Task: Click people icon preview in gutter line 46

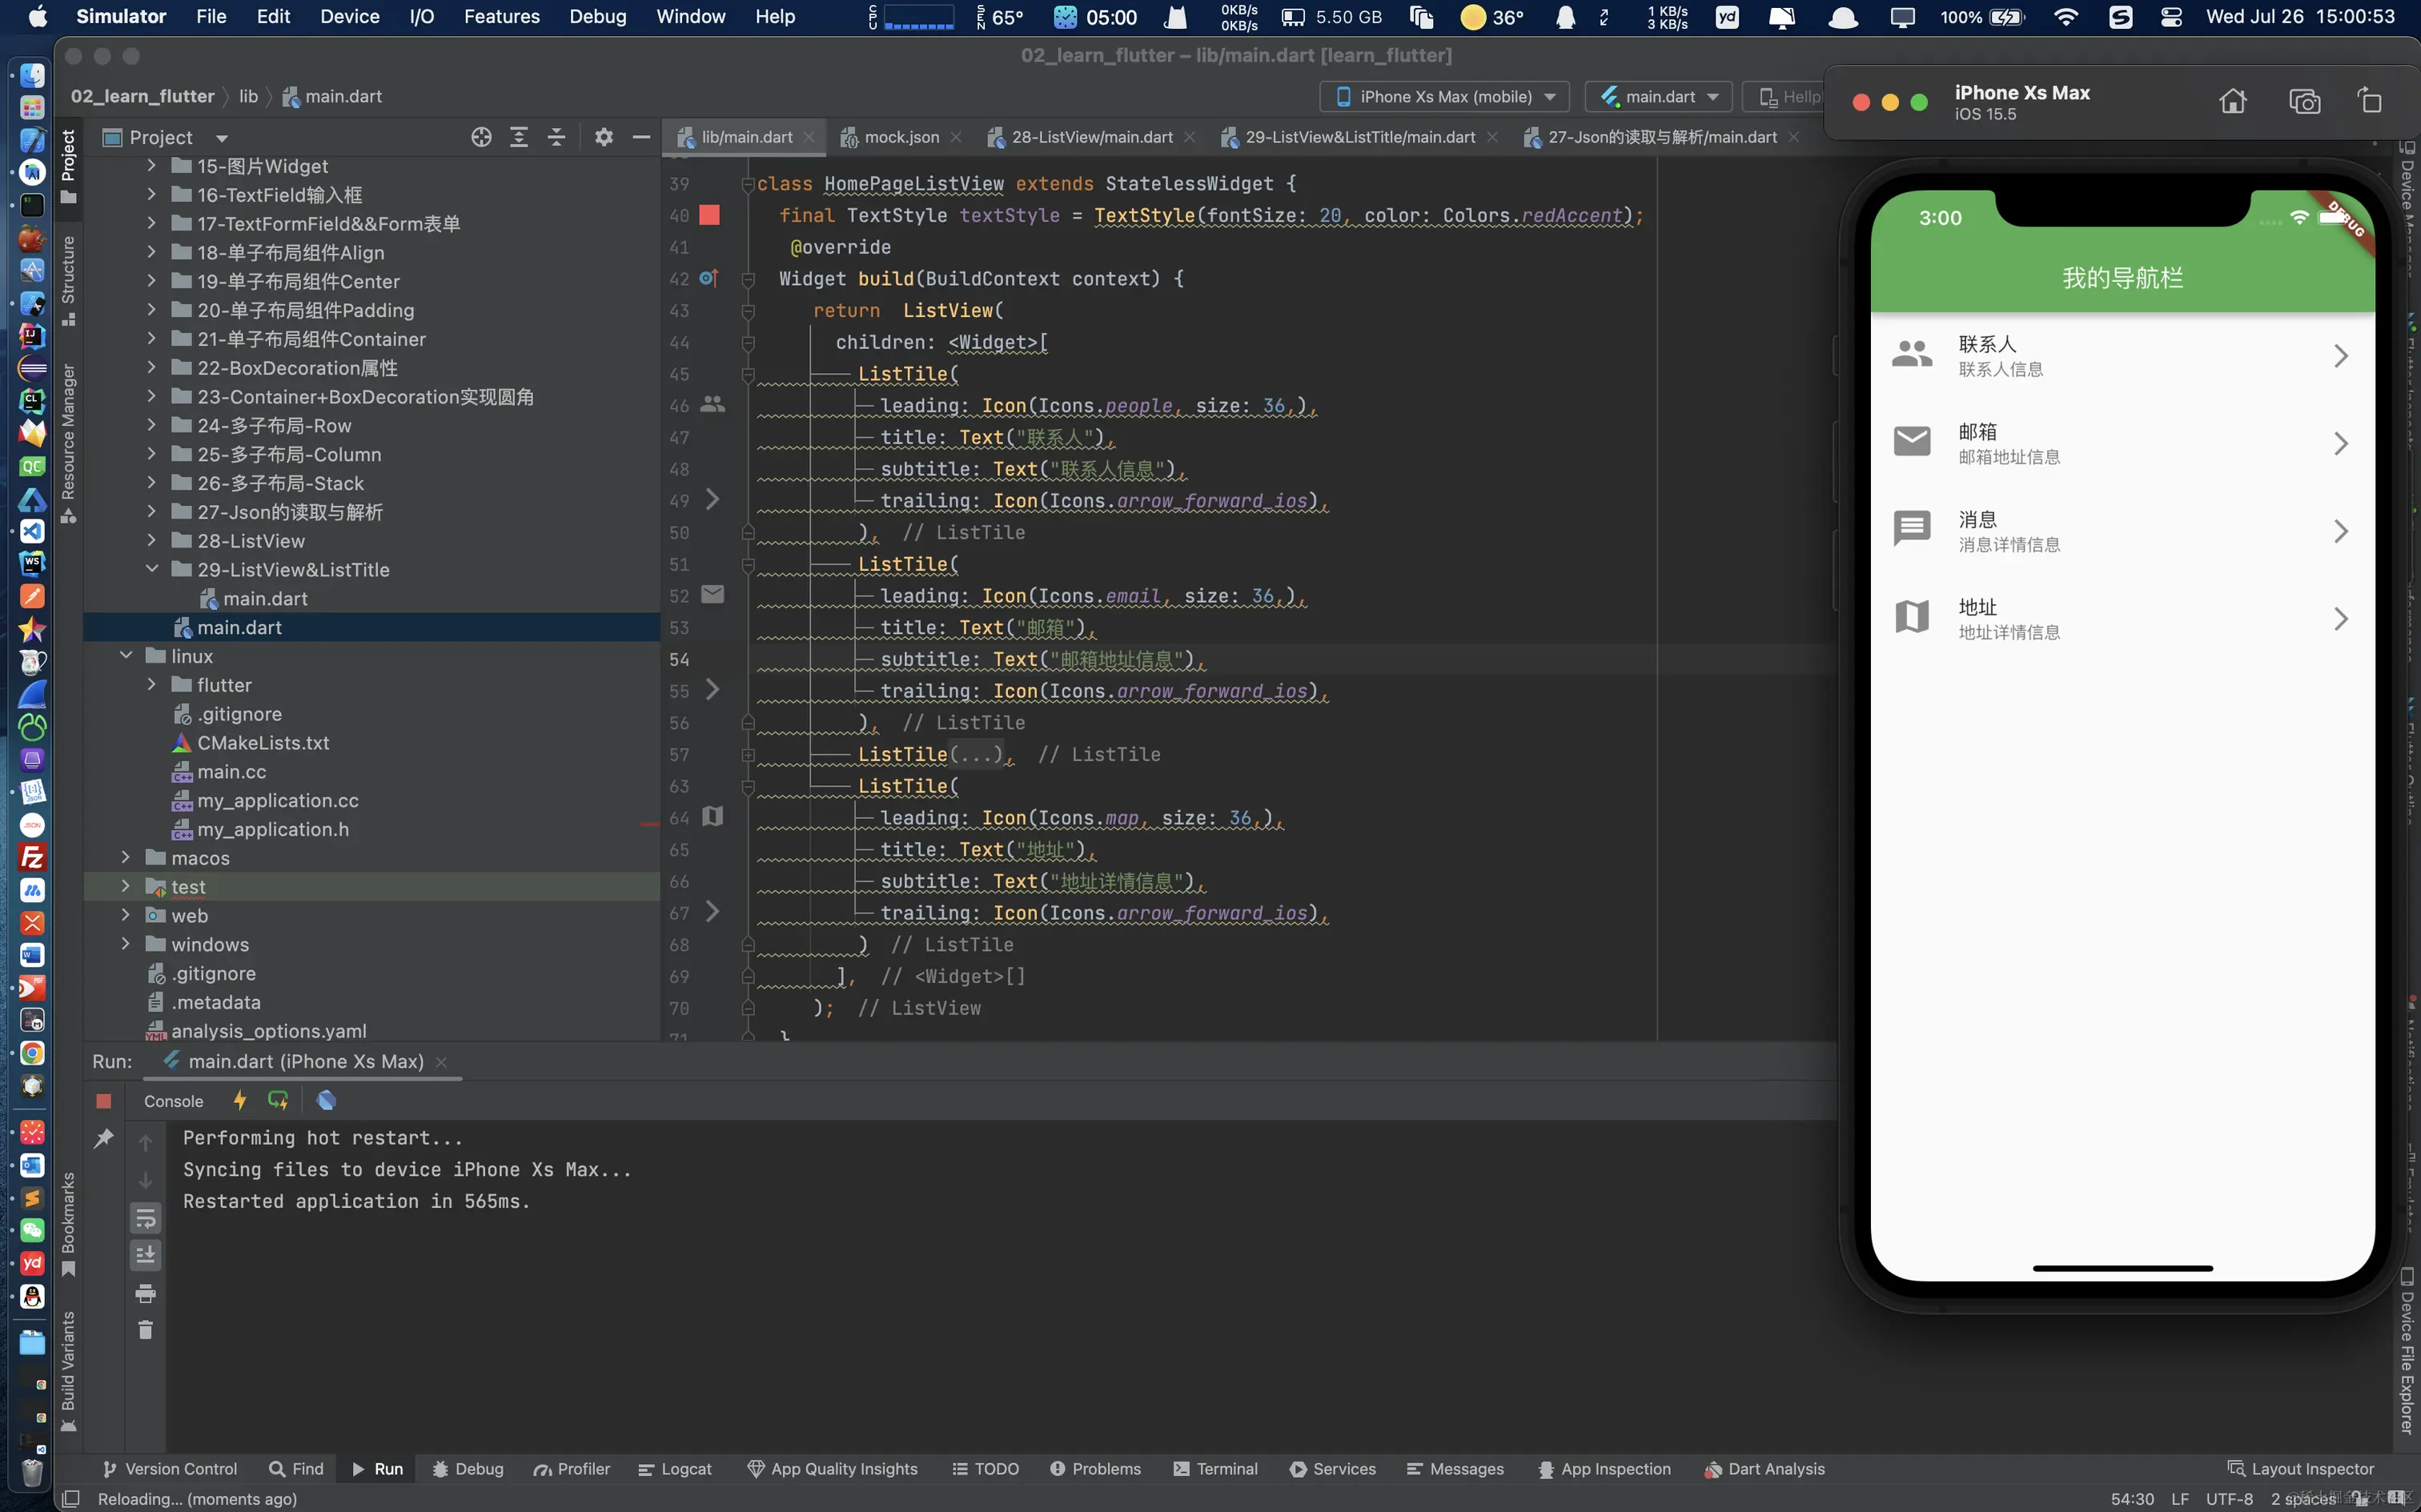Action: (713, 404)
